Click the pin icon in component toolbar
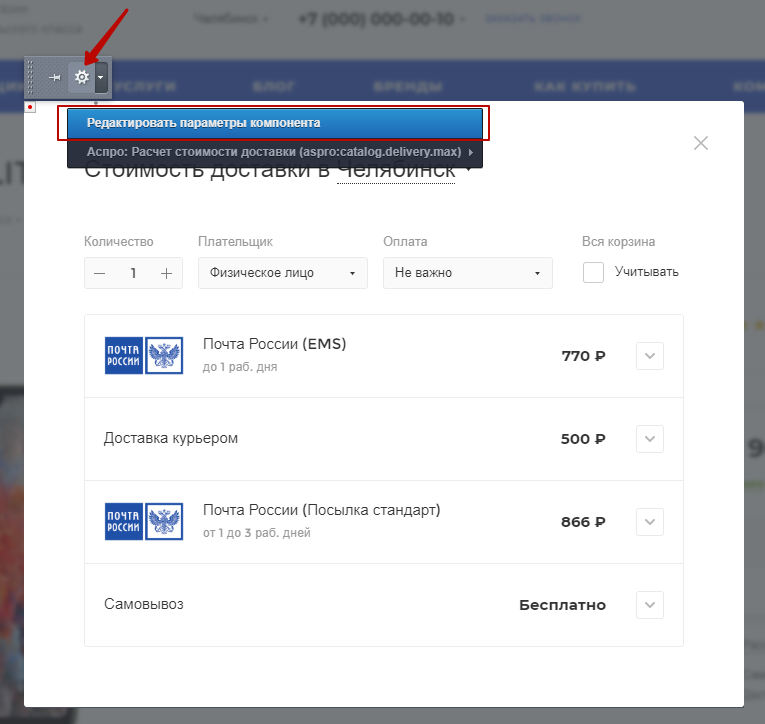Screen dimensions: 765x724 point(55,78)
